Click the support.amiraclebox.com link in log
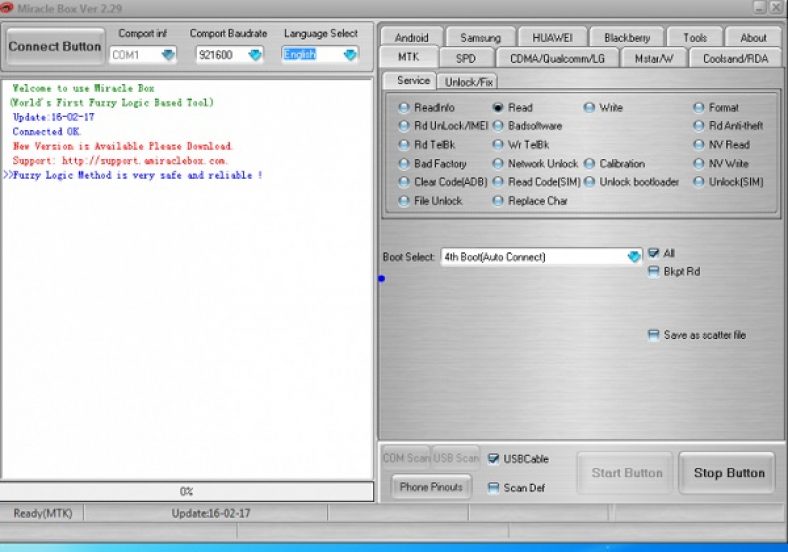The image size is (788, 552). [x=144, y=161]
